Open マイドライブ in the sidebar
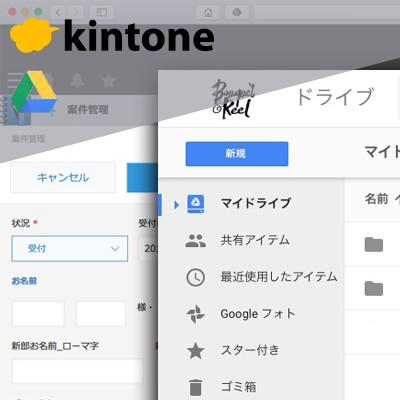This screenshot has width=400, height=400. pos(256,203)
